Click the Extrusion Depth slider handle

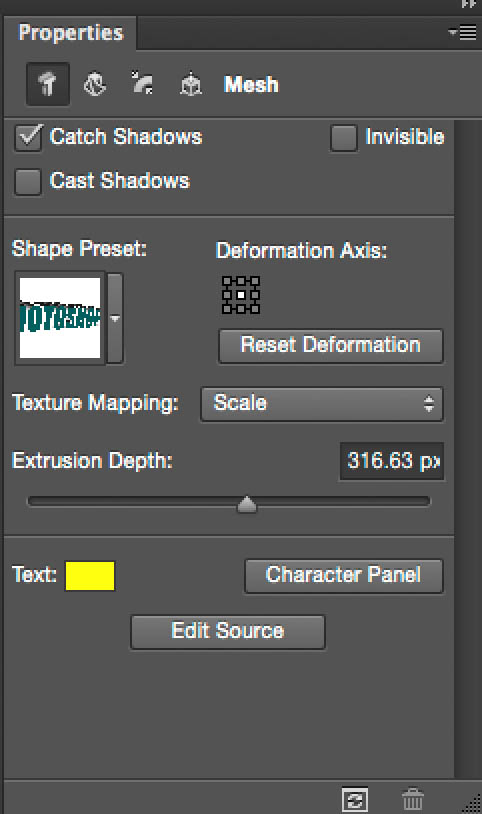[x=247, y=504]
